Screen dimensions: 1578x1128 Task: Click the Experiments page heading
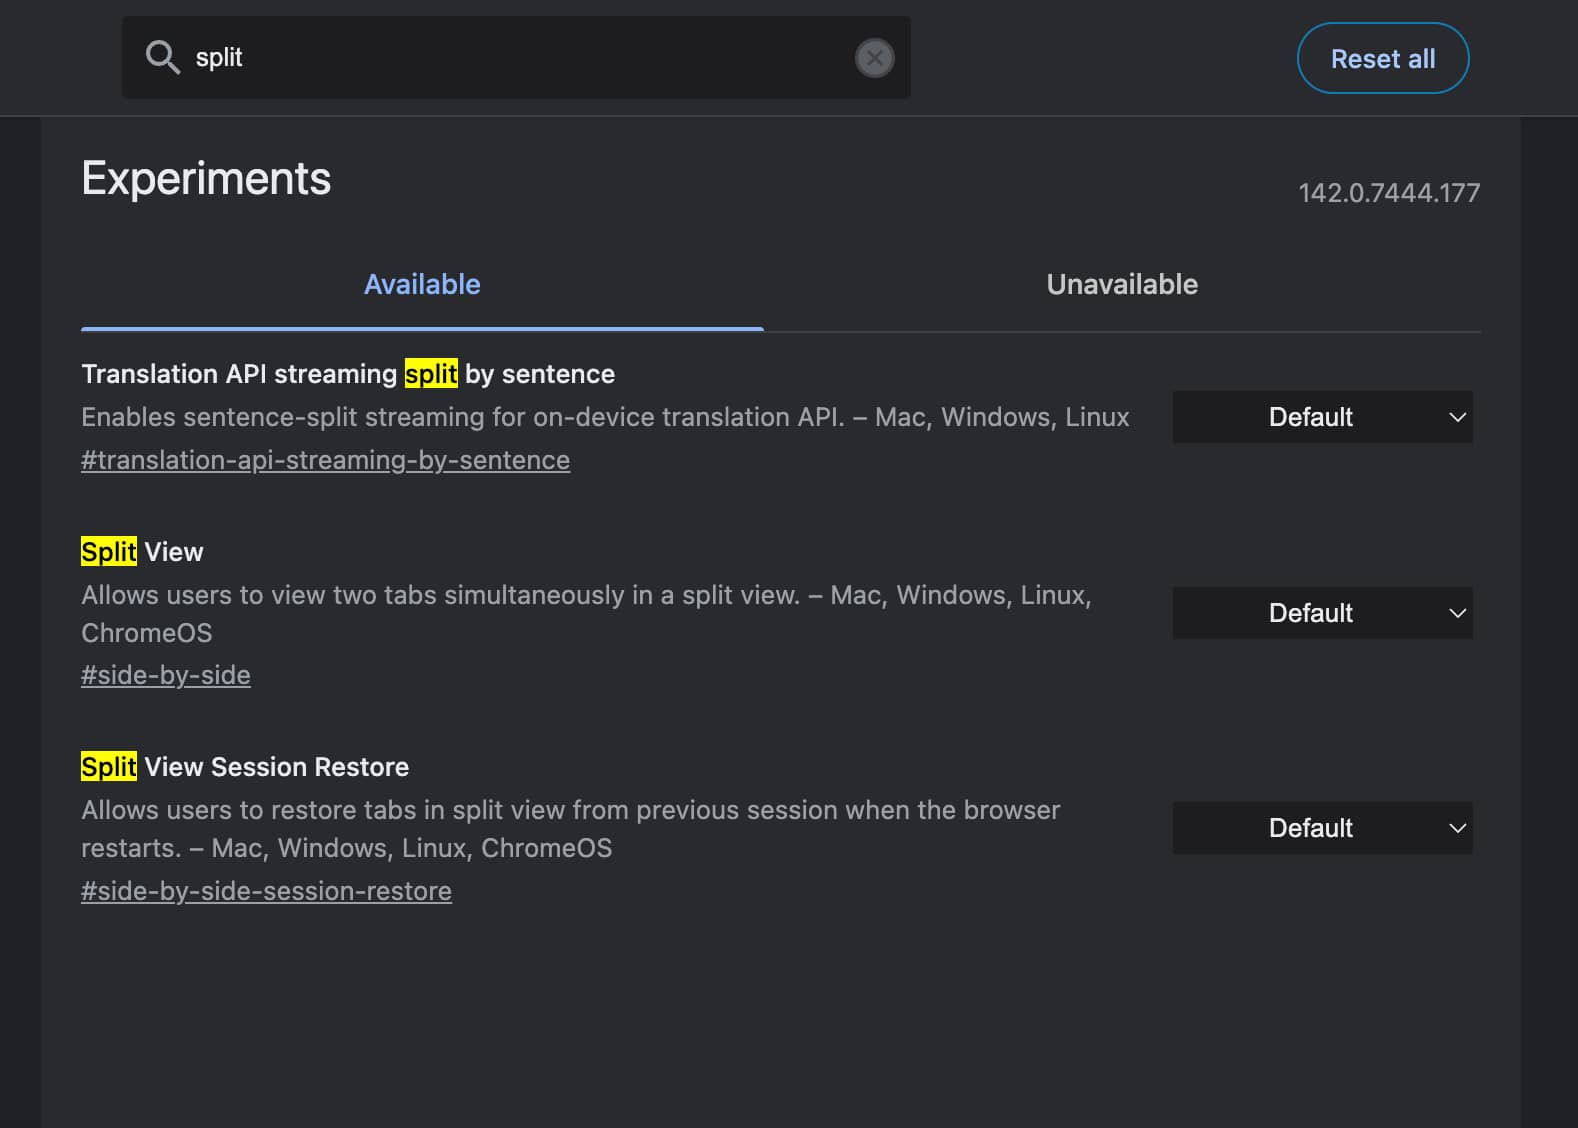[x=206, y=179]
